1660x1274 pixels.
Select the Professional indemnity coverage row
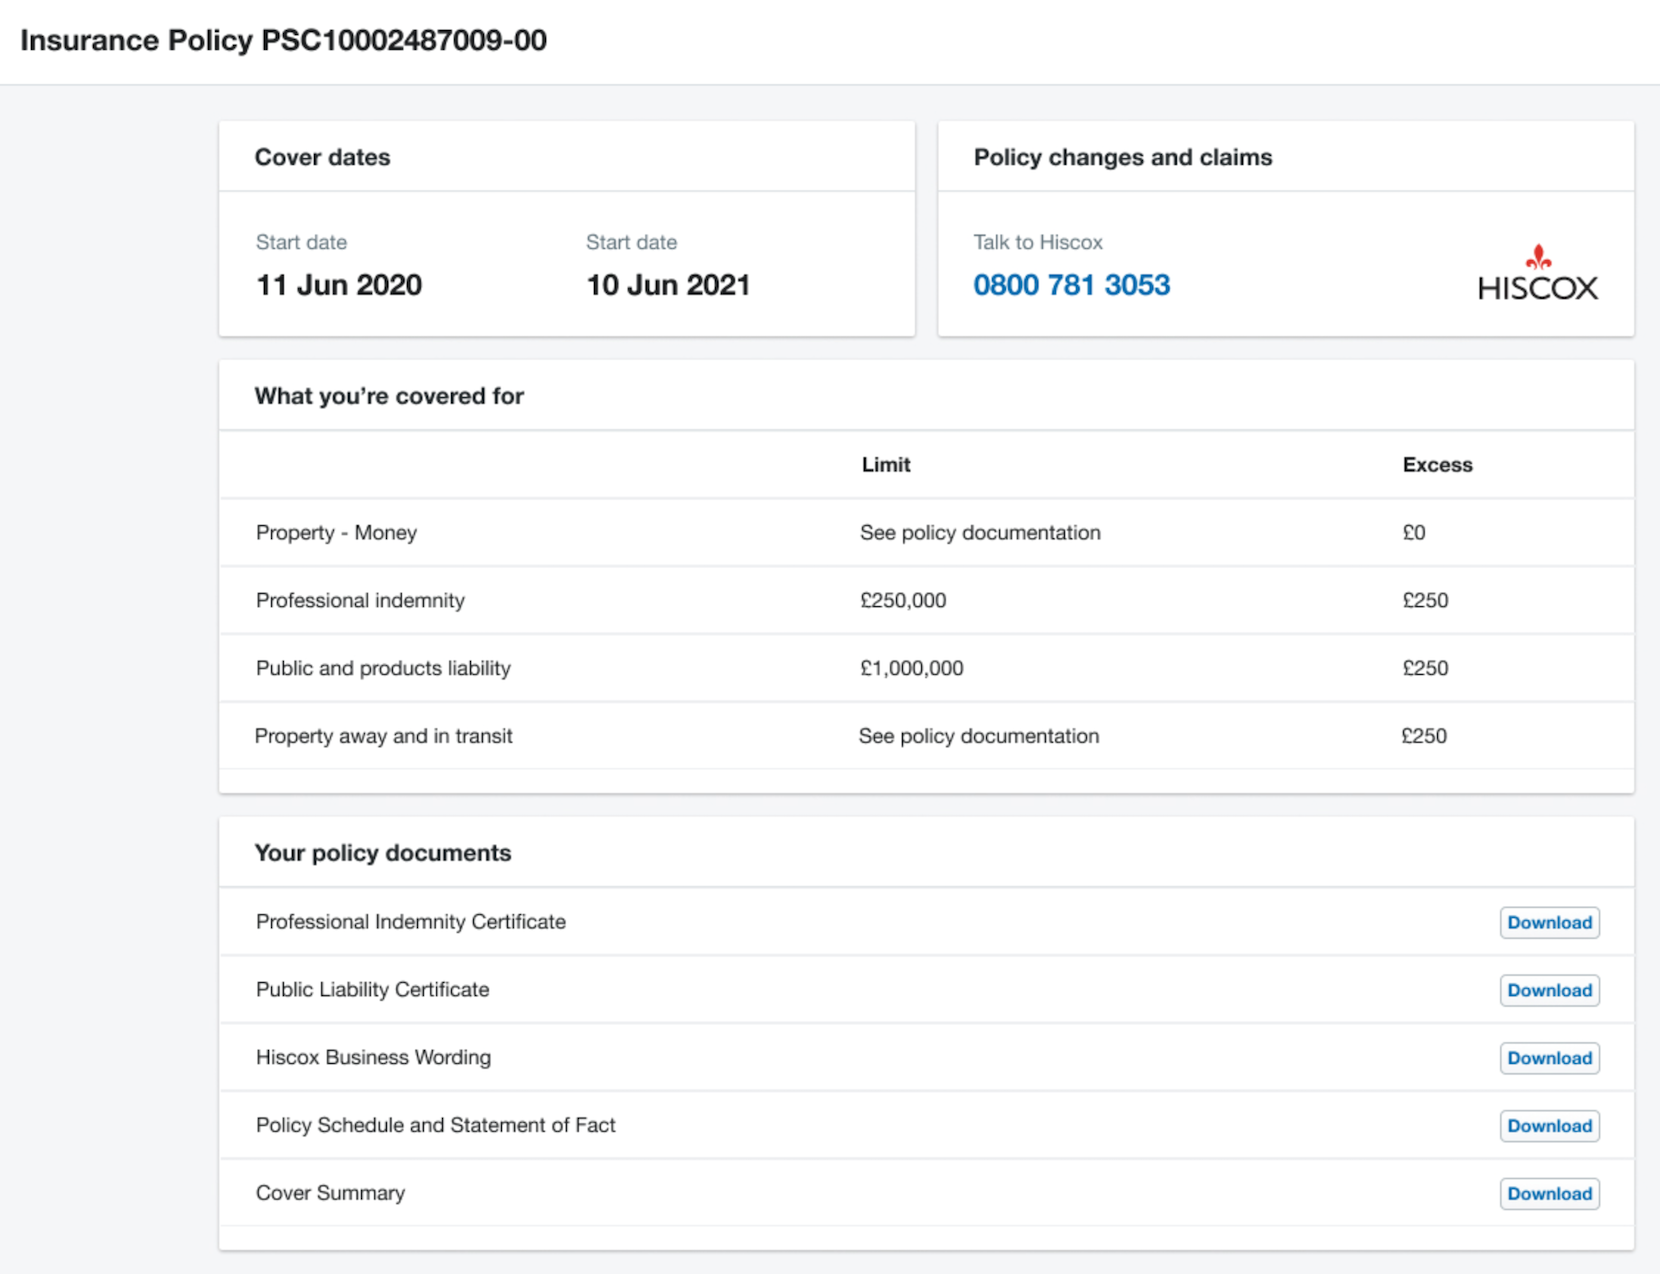tap(360, 600)
